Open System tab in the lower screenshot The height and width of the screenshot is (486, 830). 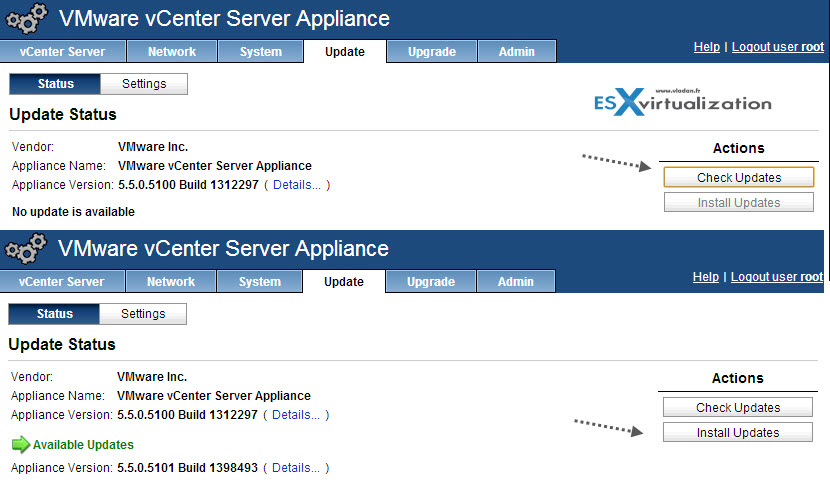click(259, 281)
